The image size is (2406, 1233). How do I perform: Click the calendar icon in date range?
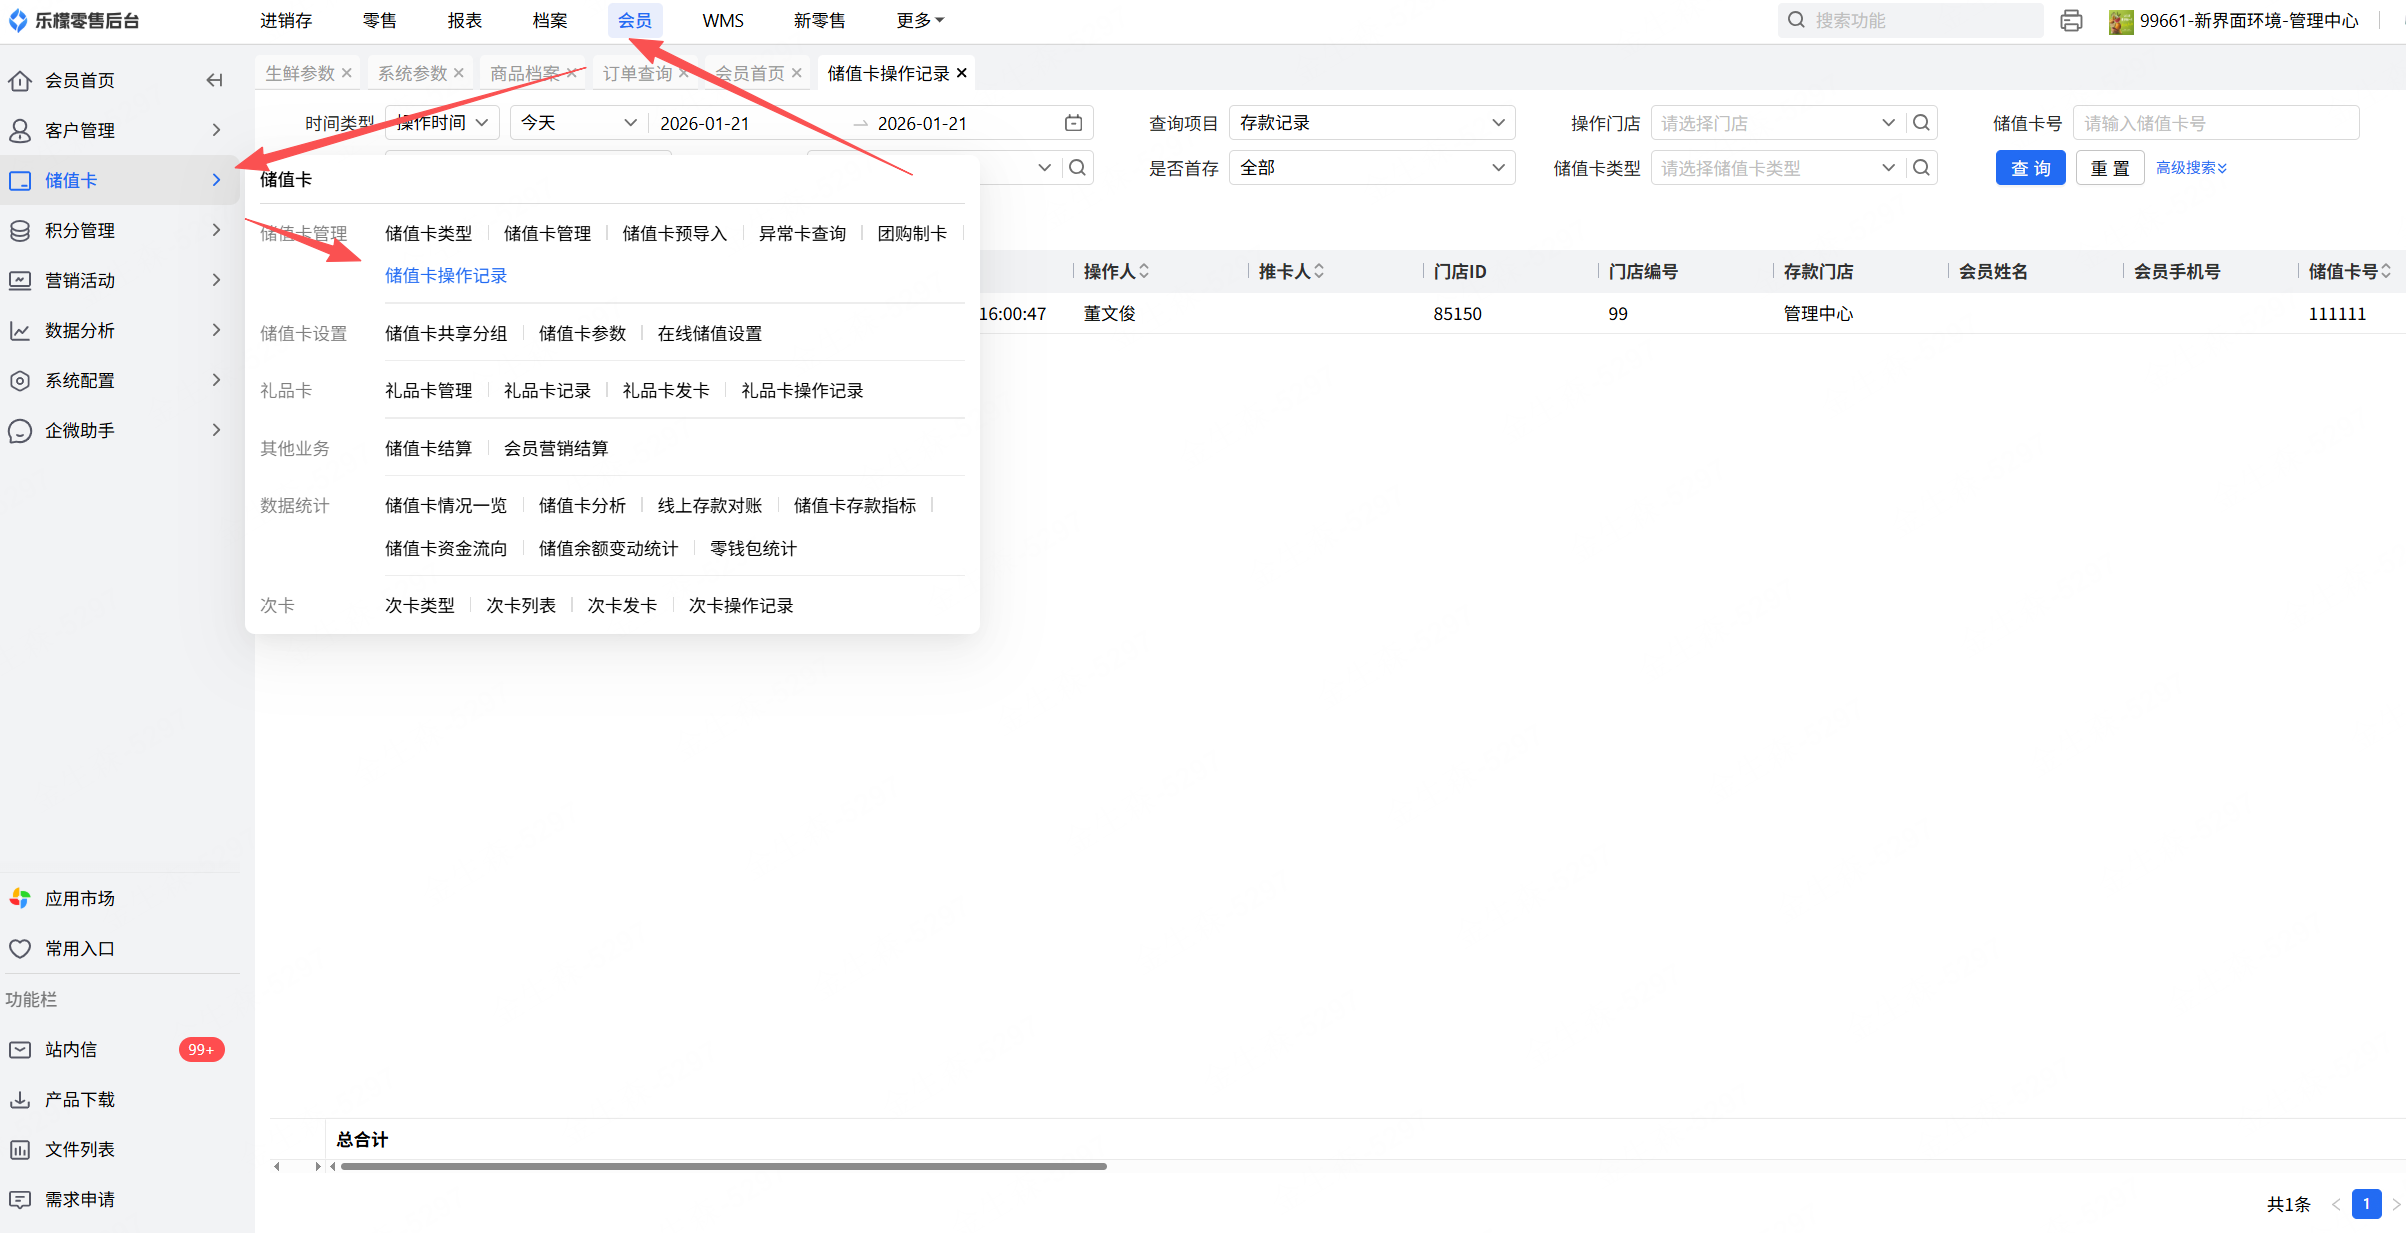coord(1073,123)
